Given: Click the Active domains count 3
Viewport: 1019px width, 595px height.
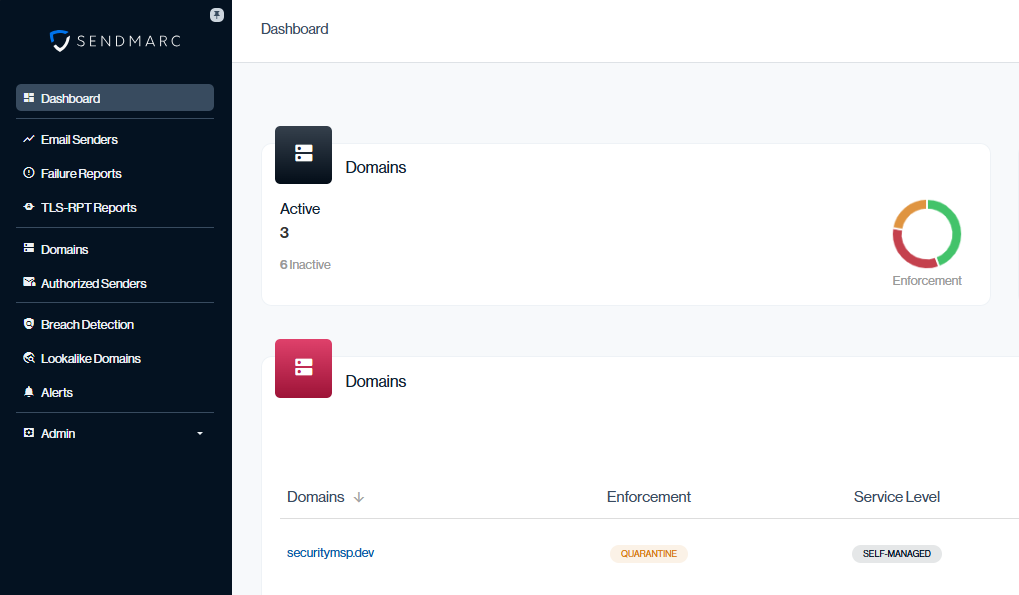Looking at the screenshot, I should click(x=284, y=233).
